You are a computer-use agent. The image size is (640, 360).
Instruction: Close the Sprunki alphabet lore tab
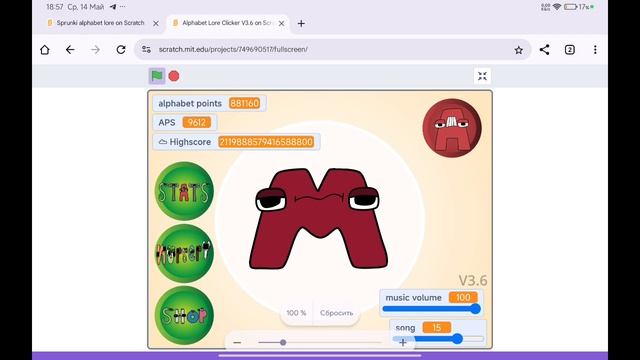156,24
